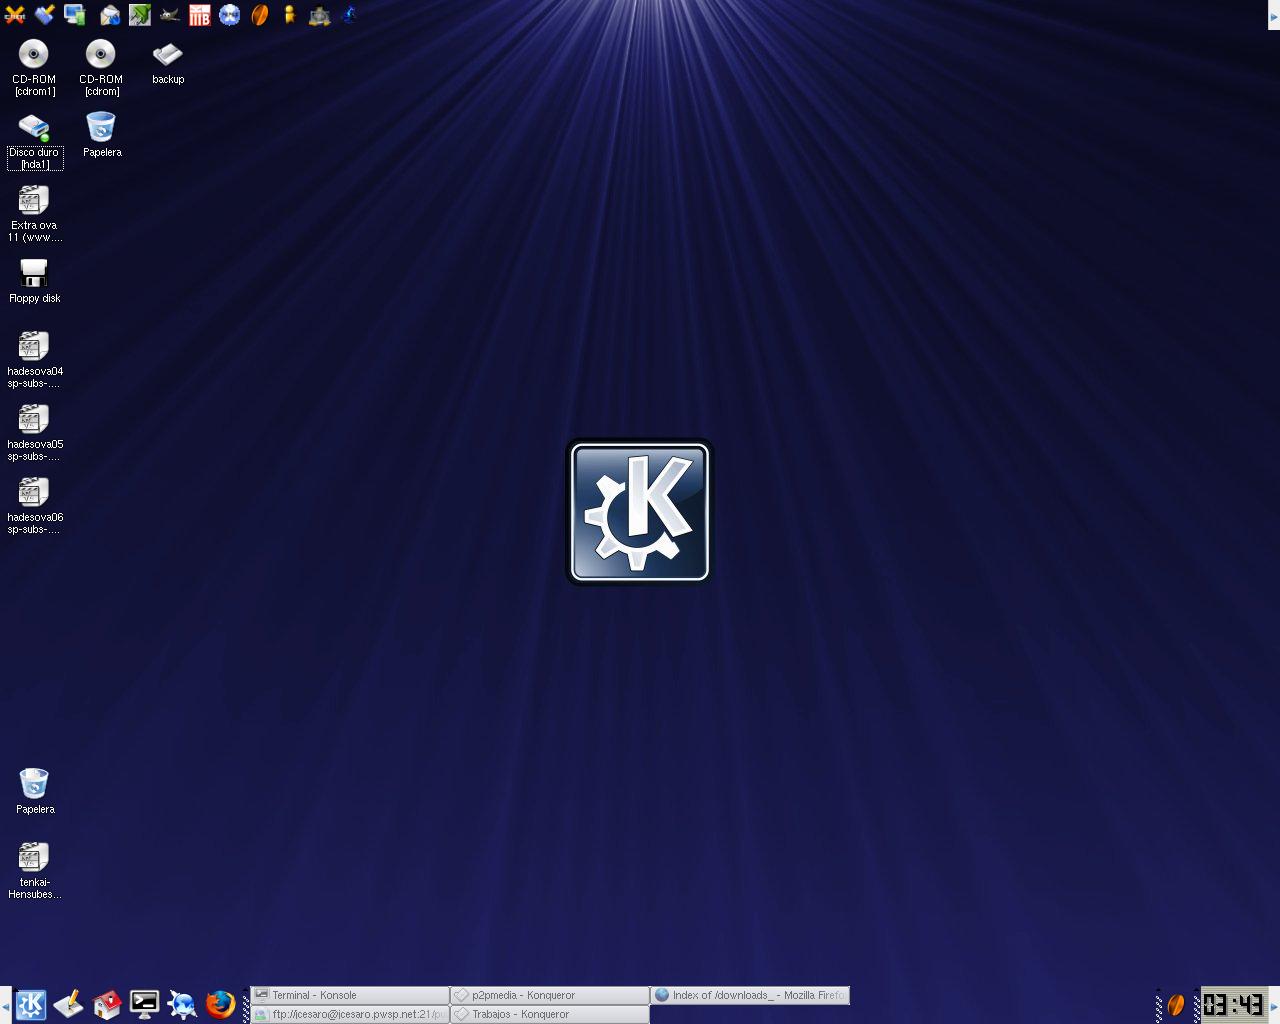Viewport: 1280px width, 1024px height.
Task: Select the hadesova05 sp-subs video file
Action: pyautogui.click(x=35, y=433)
